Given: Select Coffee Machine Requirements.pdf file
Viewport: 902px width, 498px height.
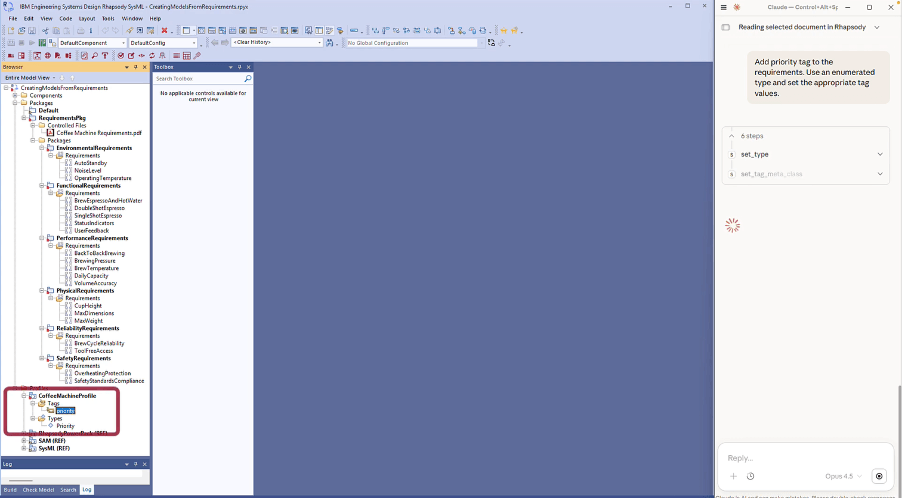Looking at the screenshot, I should (x=98, y=133).
